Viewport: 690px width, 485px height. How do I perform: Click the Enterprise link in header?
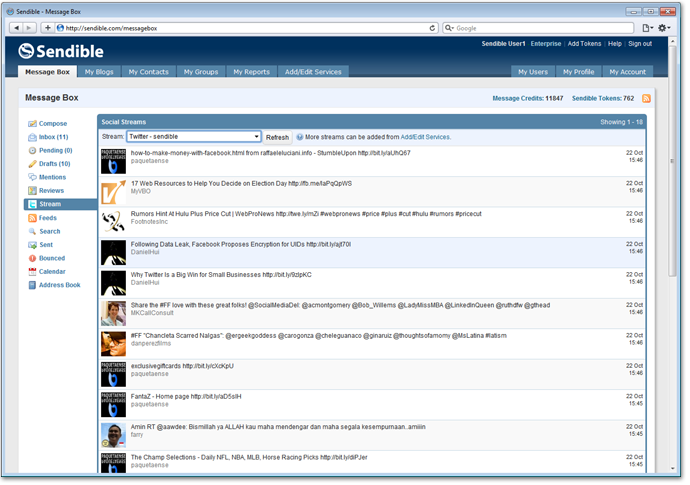coord(546,44)
